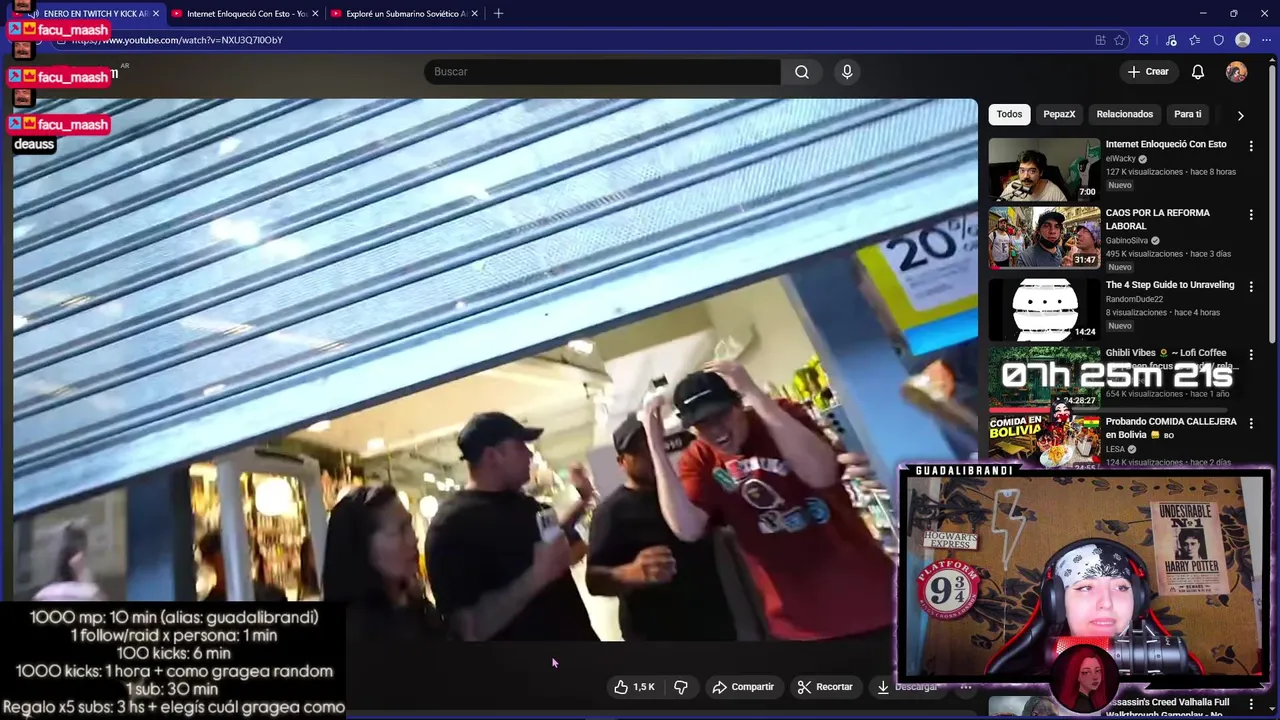The height and width of the screenshot is (720, 1280).
Task: Open 'Probando COMIDA CALLEJERA en Bolivia' title
Action: pos(1171,428)
